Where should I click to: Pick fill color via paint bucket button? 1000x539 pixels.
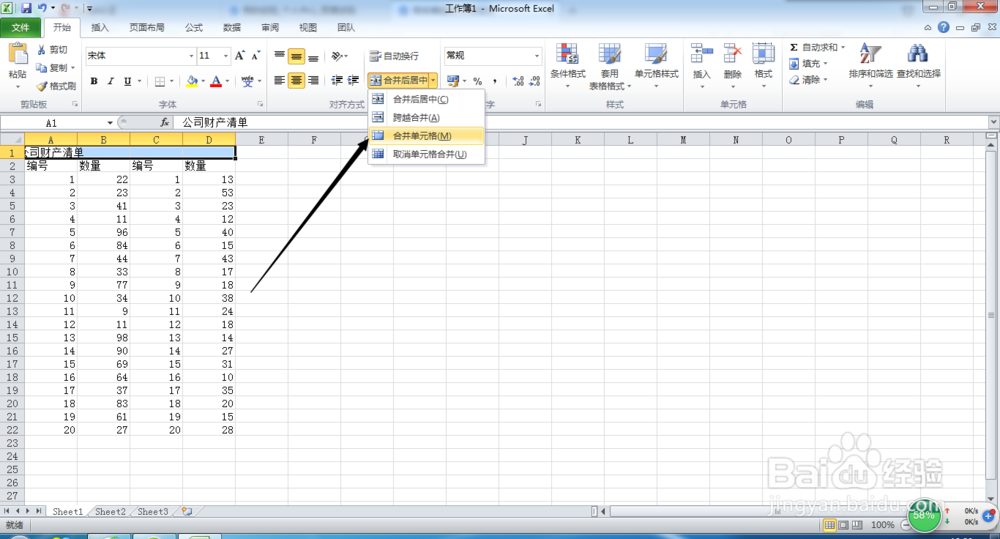(192, 81)
